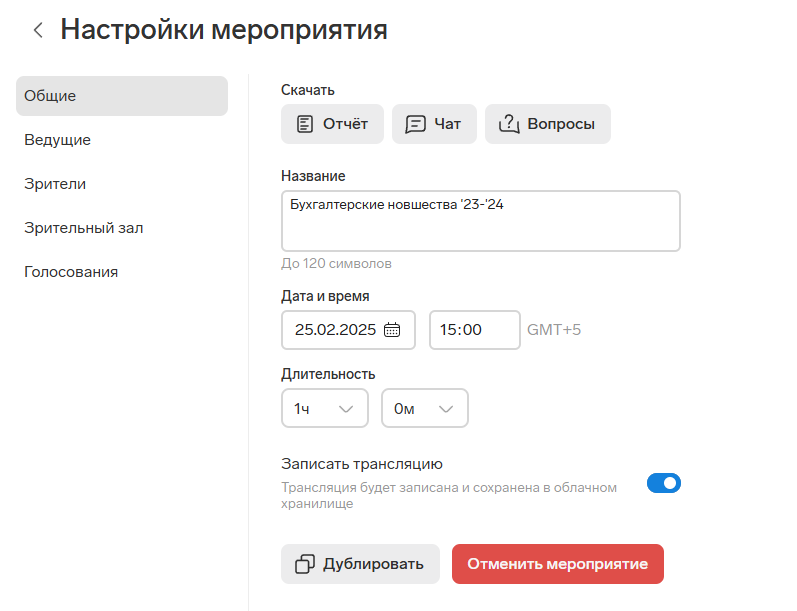Click the duplicate copy icon
Image resolution: width=797 pixels, height=611 pixels.
click(x=305, y=564)
